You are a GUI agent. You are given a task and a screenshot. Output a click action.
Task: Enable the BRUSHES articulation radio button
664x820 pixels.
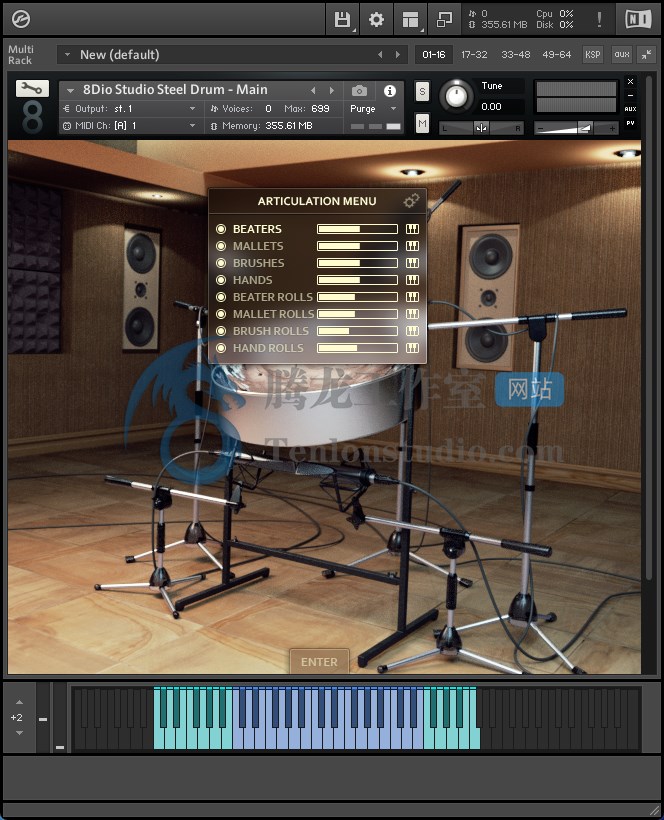pos(221,263)
